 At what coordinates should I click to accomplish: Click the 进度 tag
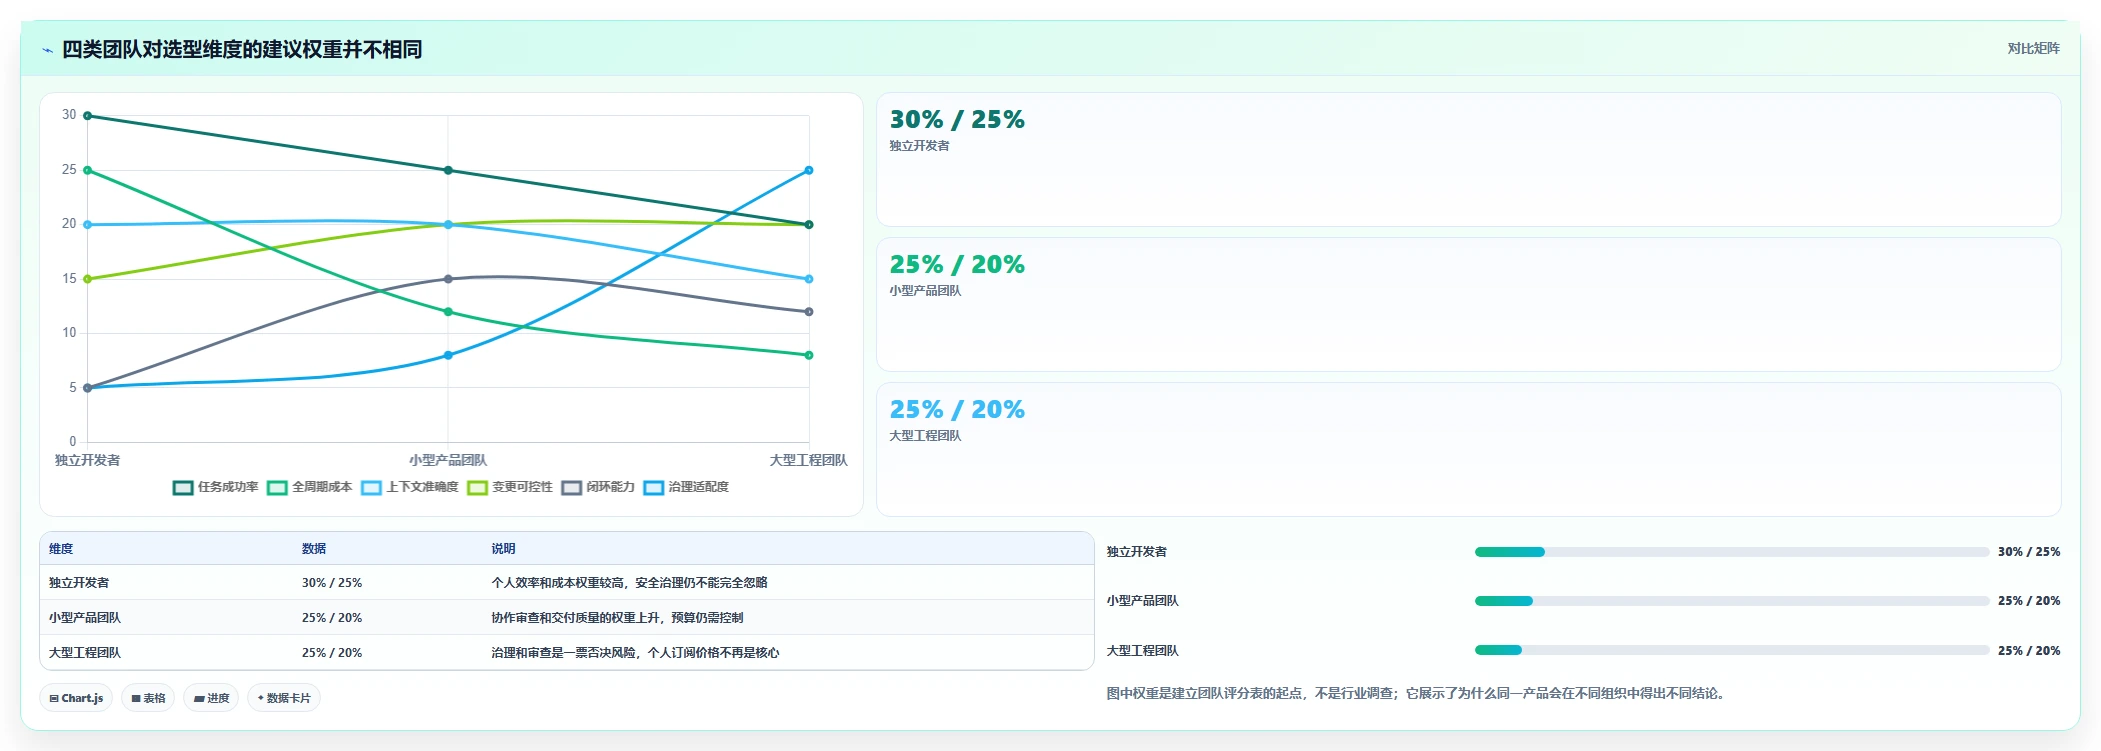click(211, 698)
